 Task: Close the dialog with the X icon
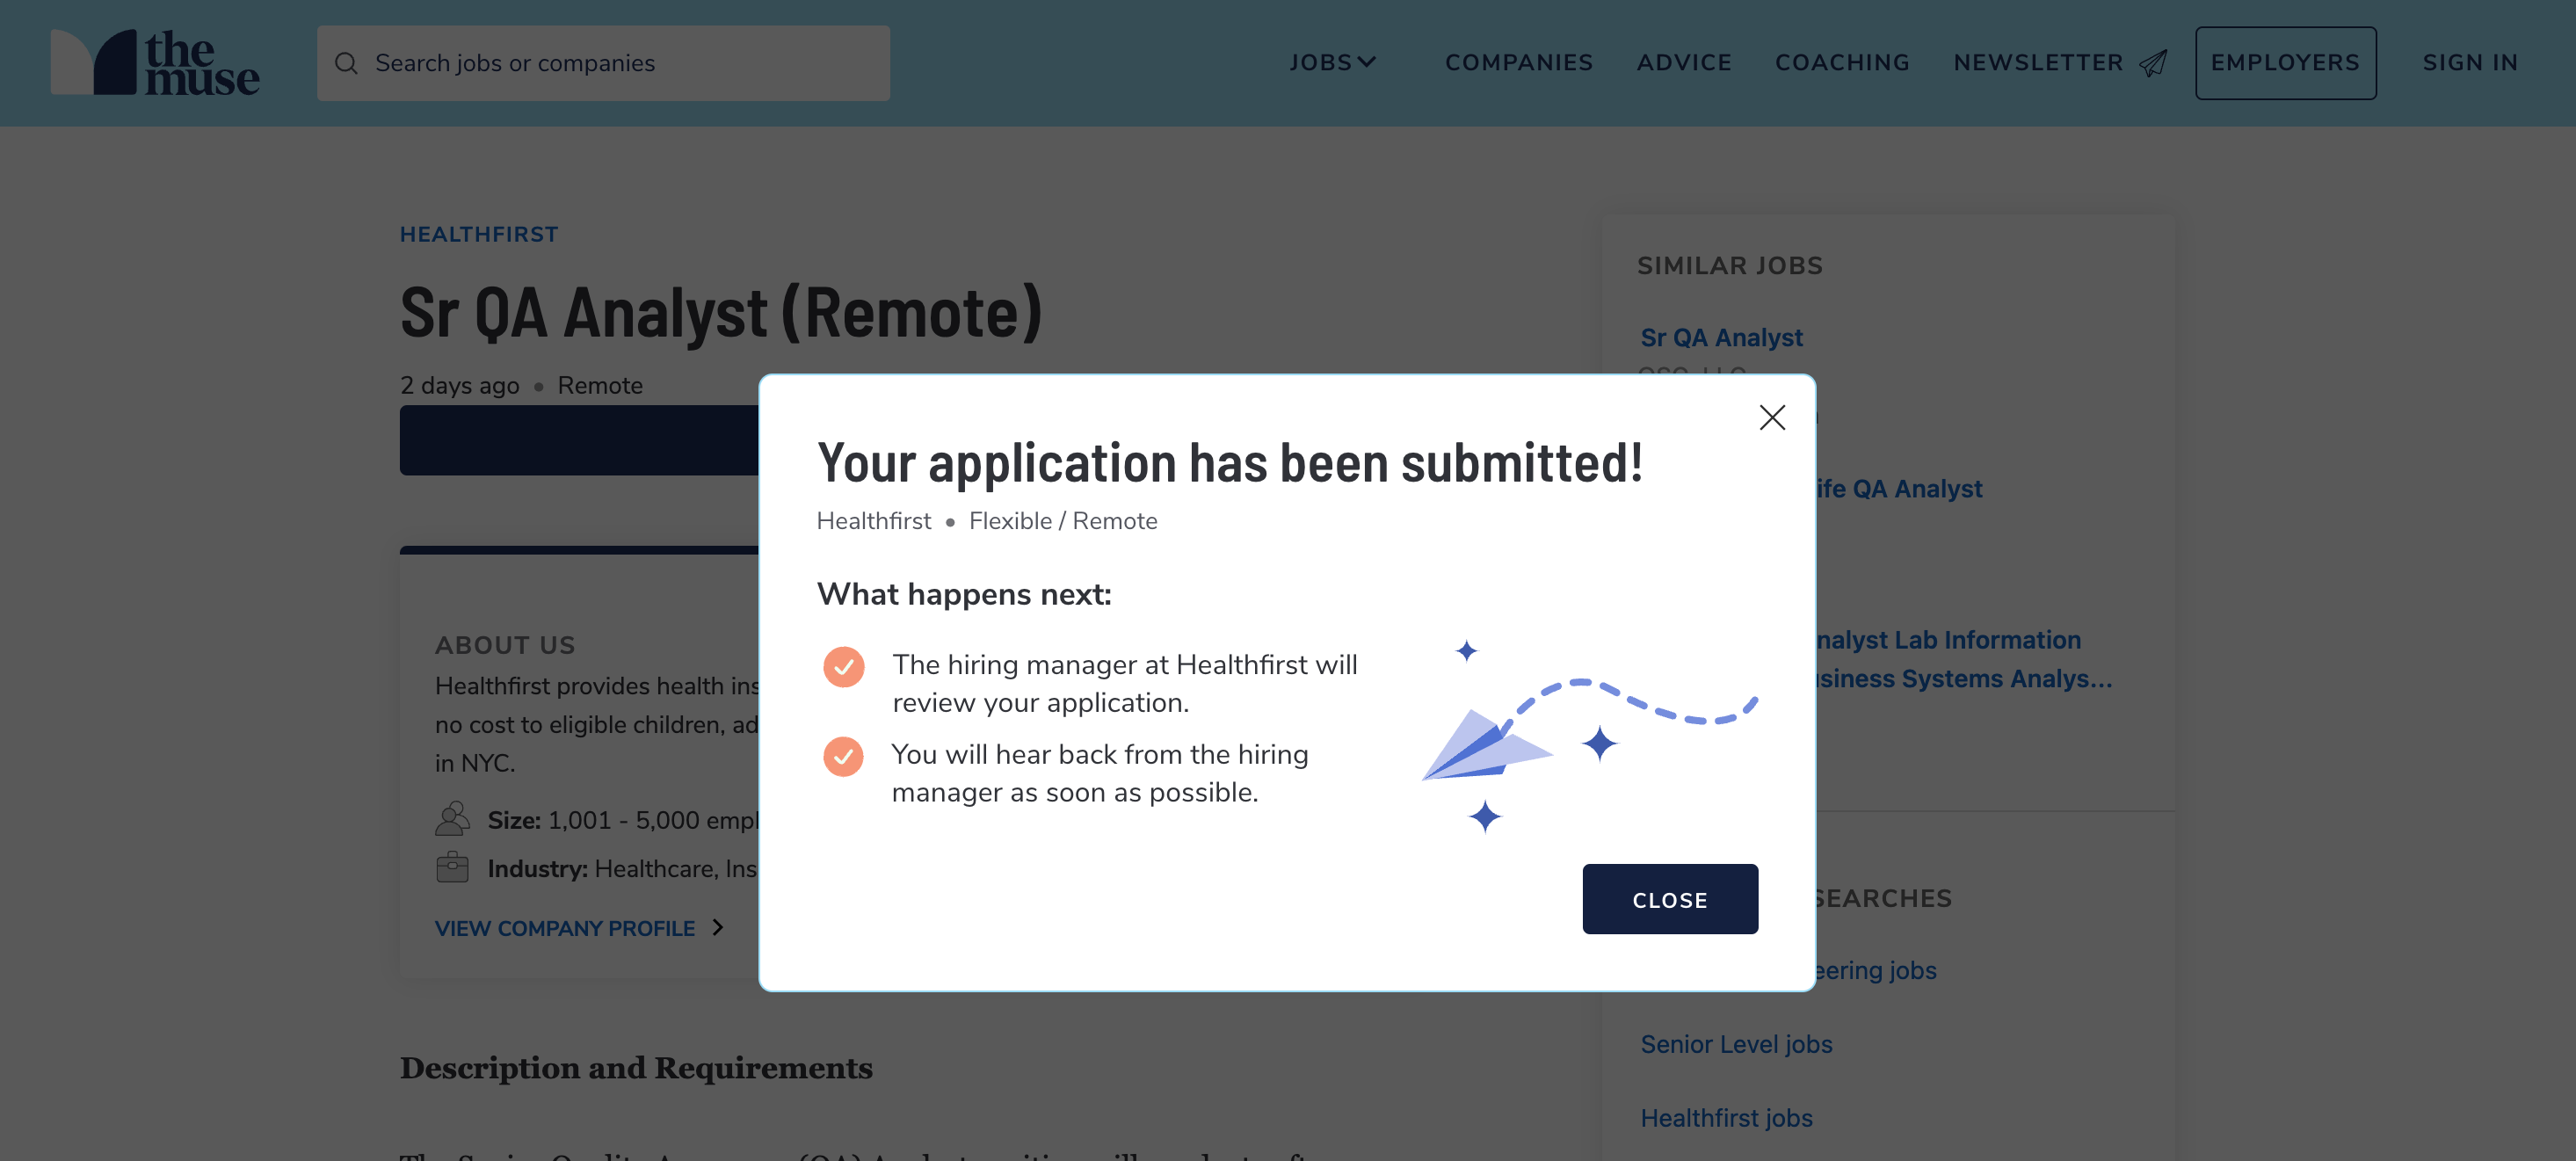(1772, 417)
